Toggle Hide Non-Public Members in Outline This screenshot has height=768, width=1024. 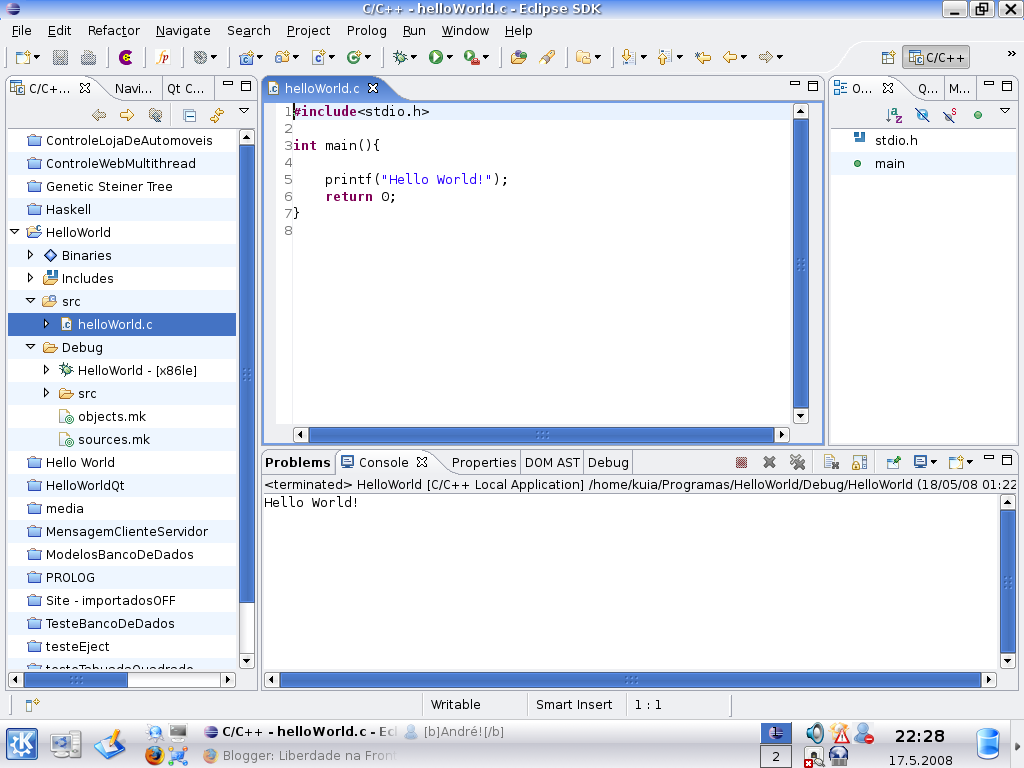pyautogui.click(x=978, y=116)
